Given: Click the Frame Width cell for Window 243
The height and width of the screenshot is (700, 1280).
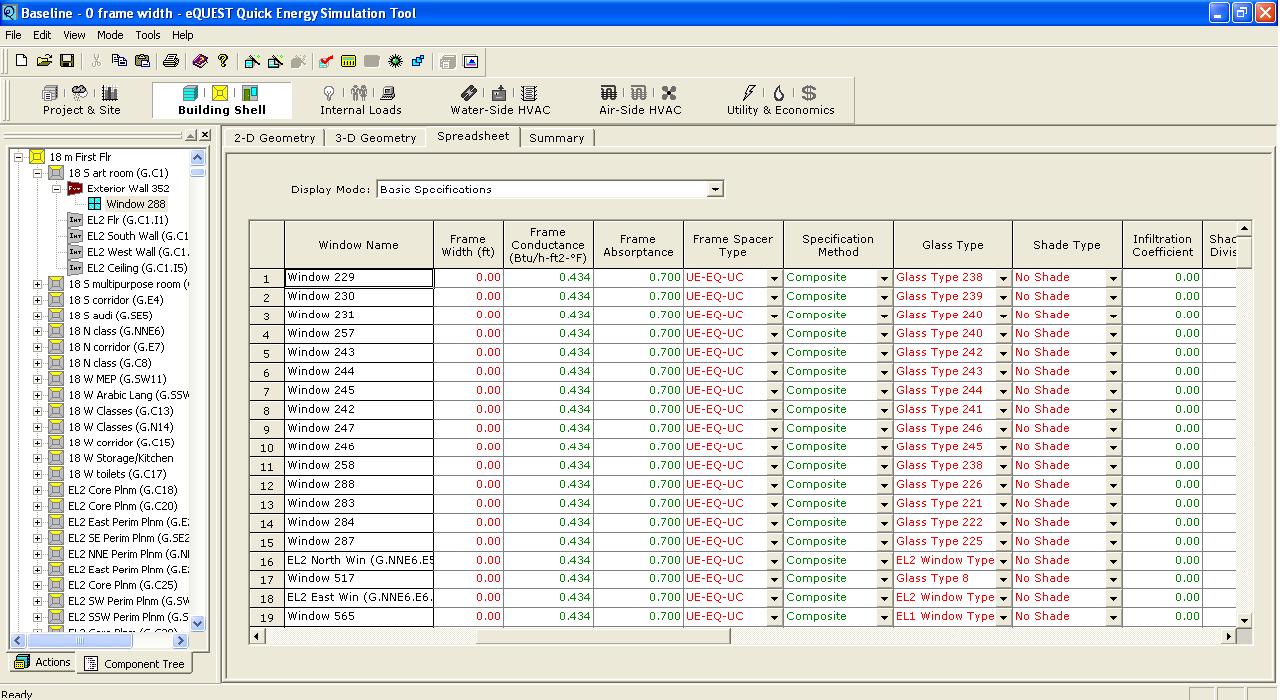Looking at the screenshot, I should pos(468,353).
